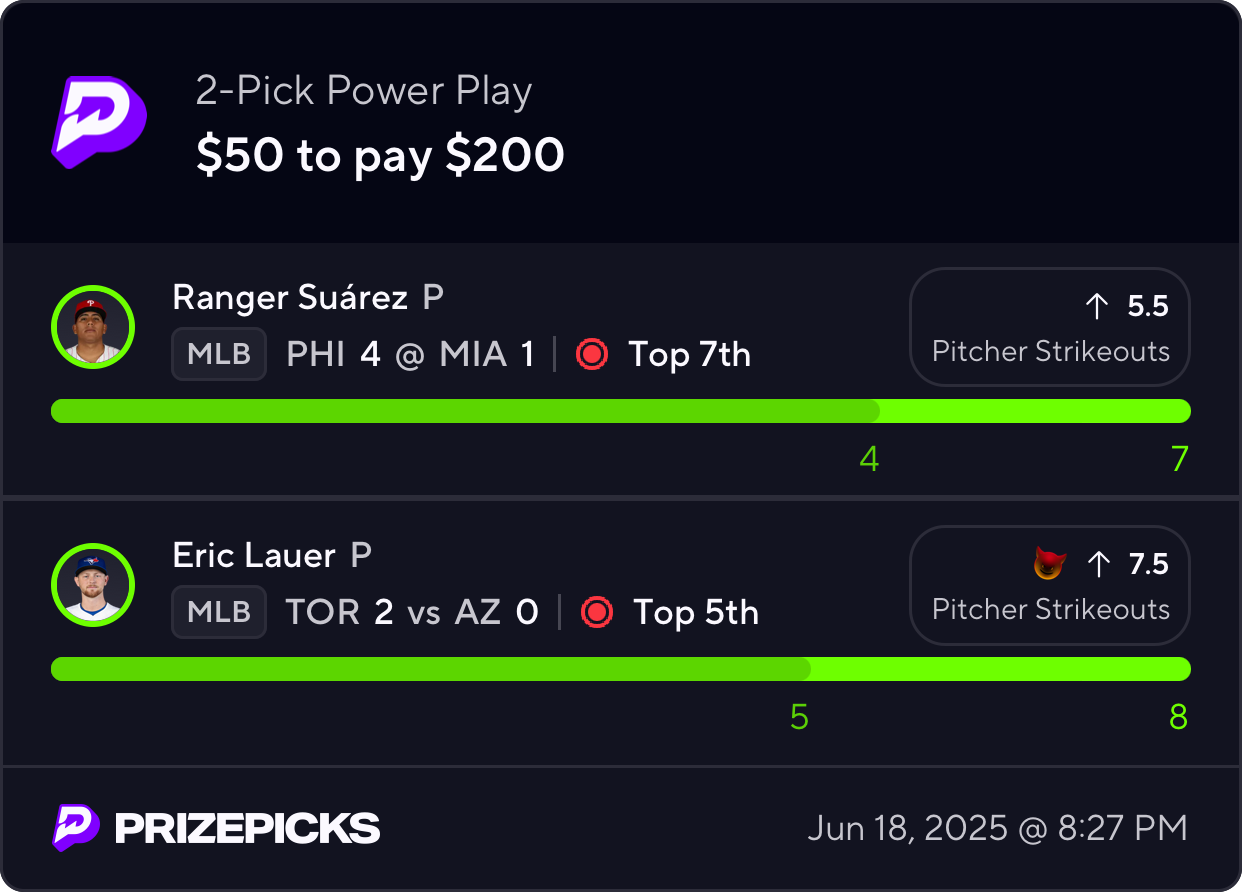Screen dimensions: 1242x893
Task: Click Eric Lauer's player headshot
Action: (92, 584)
